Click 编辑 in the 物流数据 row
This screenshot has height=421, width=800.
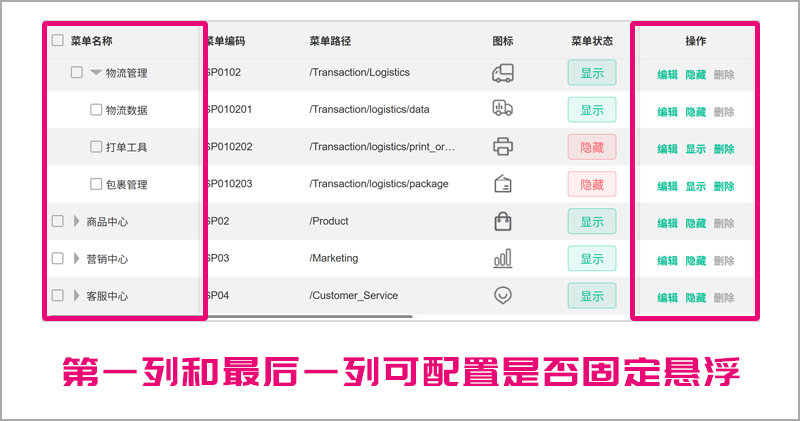coord(667,112)
